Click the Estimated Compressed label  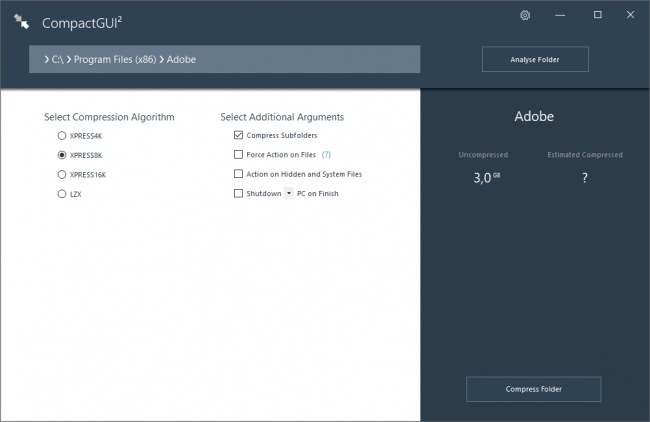585,155
